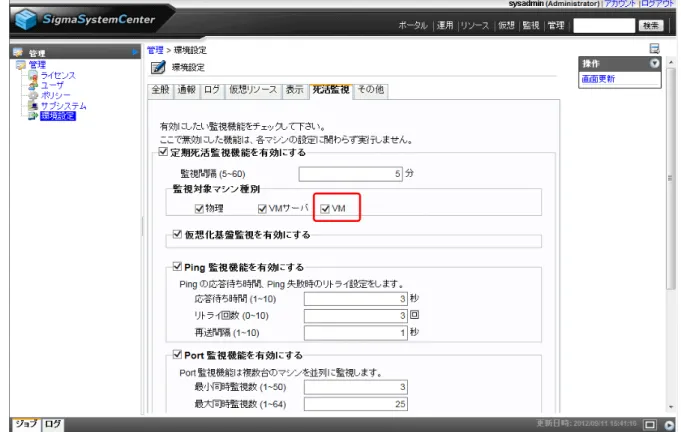
Task: Select サブシステム in the tree
Action: 63,106
